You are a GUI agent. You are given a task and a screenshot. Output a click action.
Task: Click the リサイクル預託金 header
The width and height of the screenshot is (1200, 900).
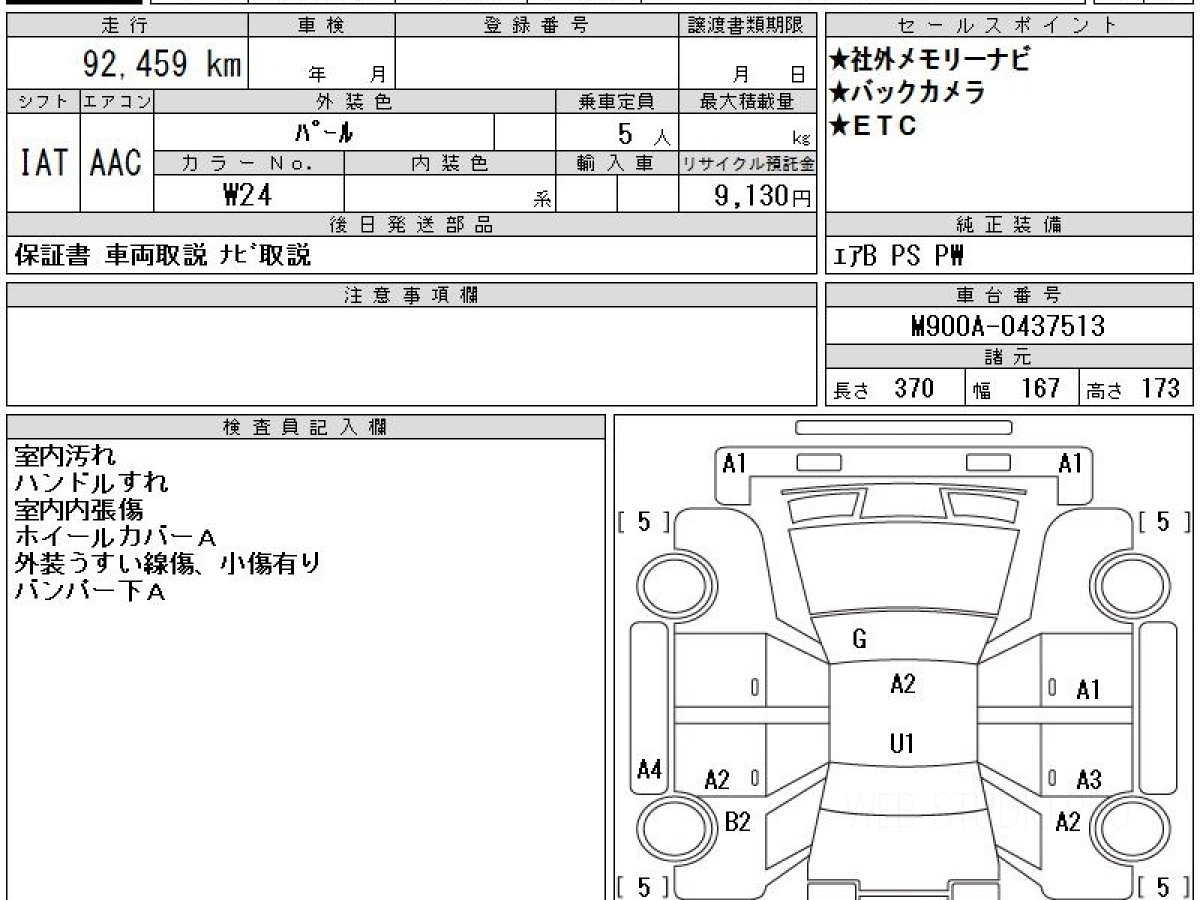747,164
